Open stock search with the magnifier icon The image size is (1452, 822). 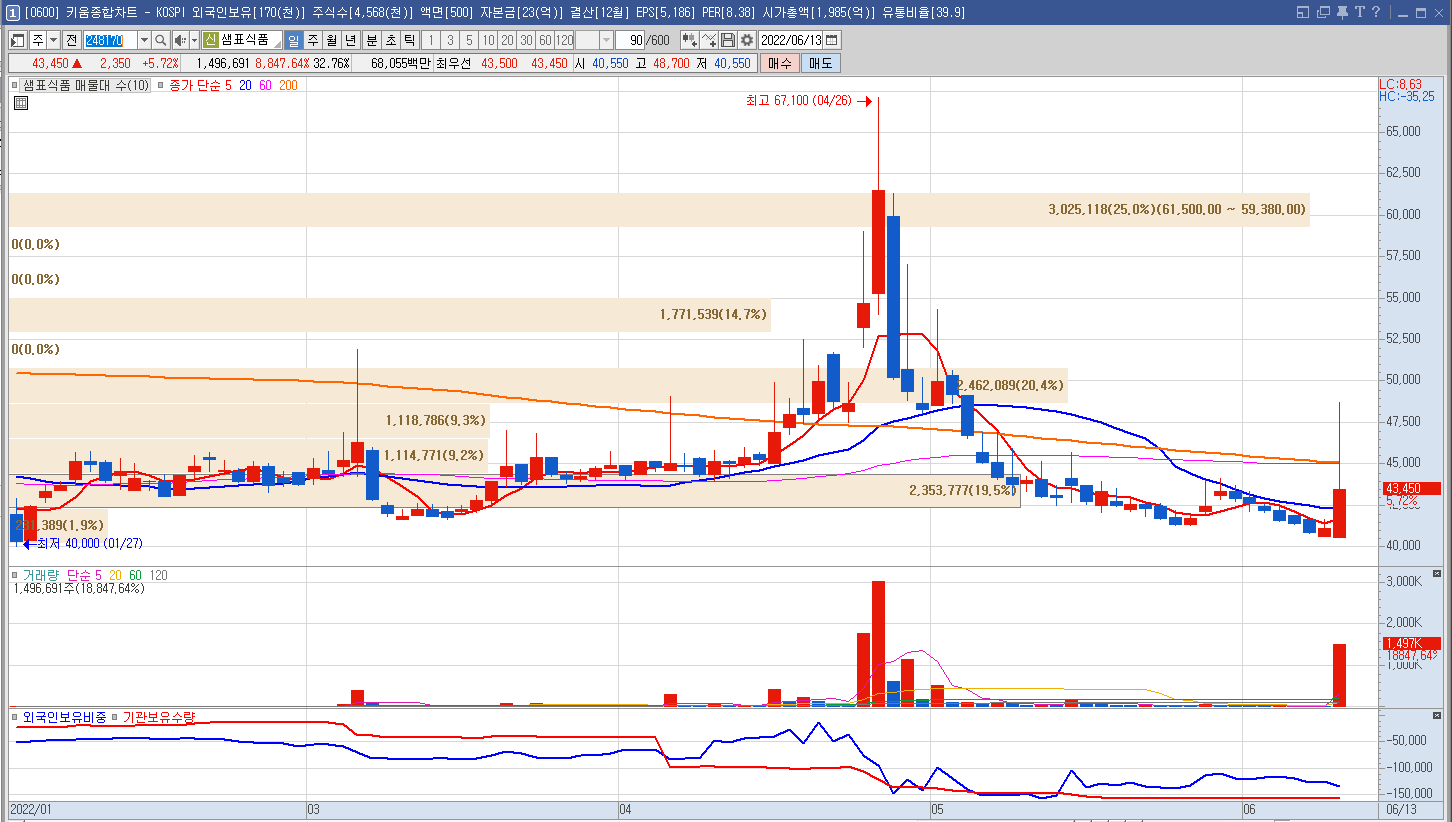pyautogui.click(x=160, y=40)
